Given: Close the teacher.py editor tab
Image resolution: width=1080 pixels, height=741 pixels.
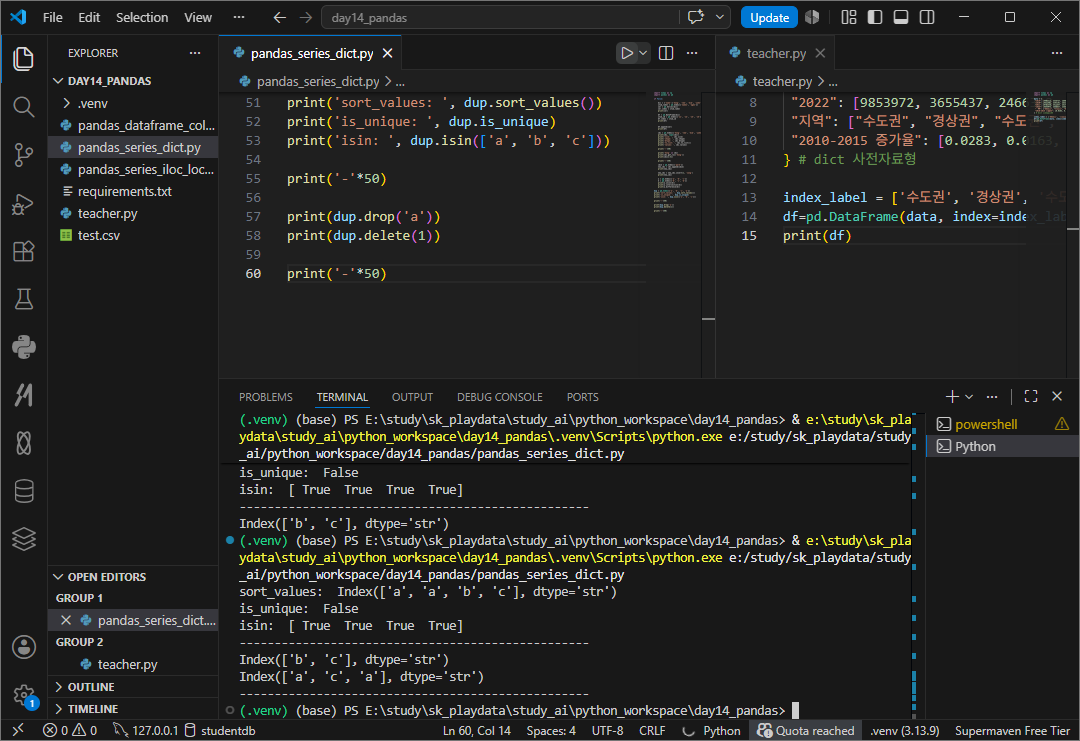Looking at the screenshot, I should (x=820, y=53).
